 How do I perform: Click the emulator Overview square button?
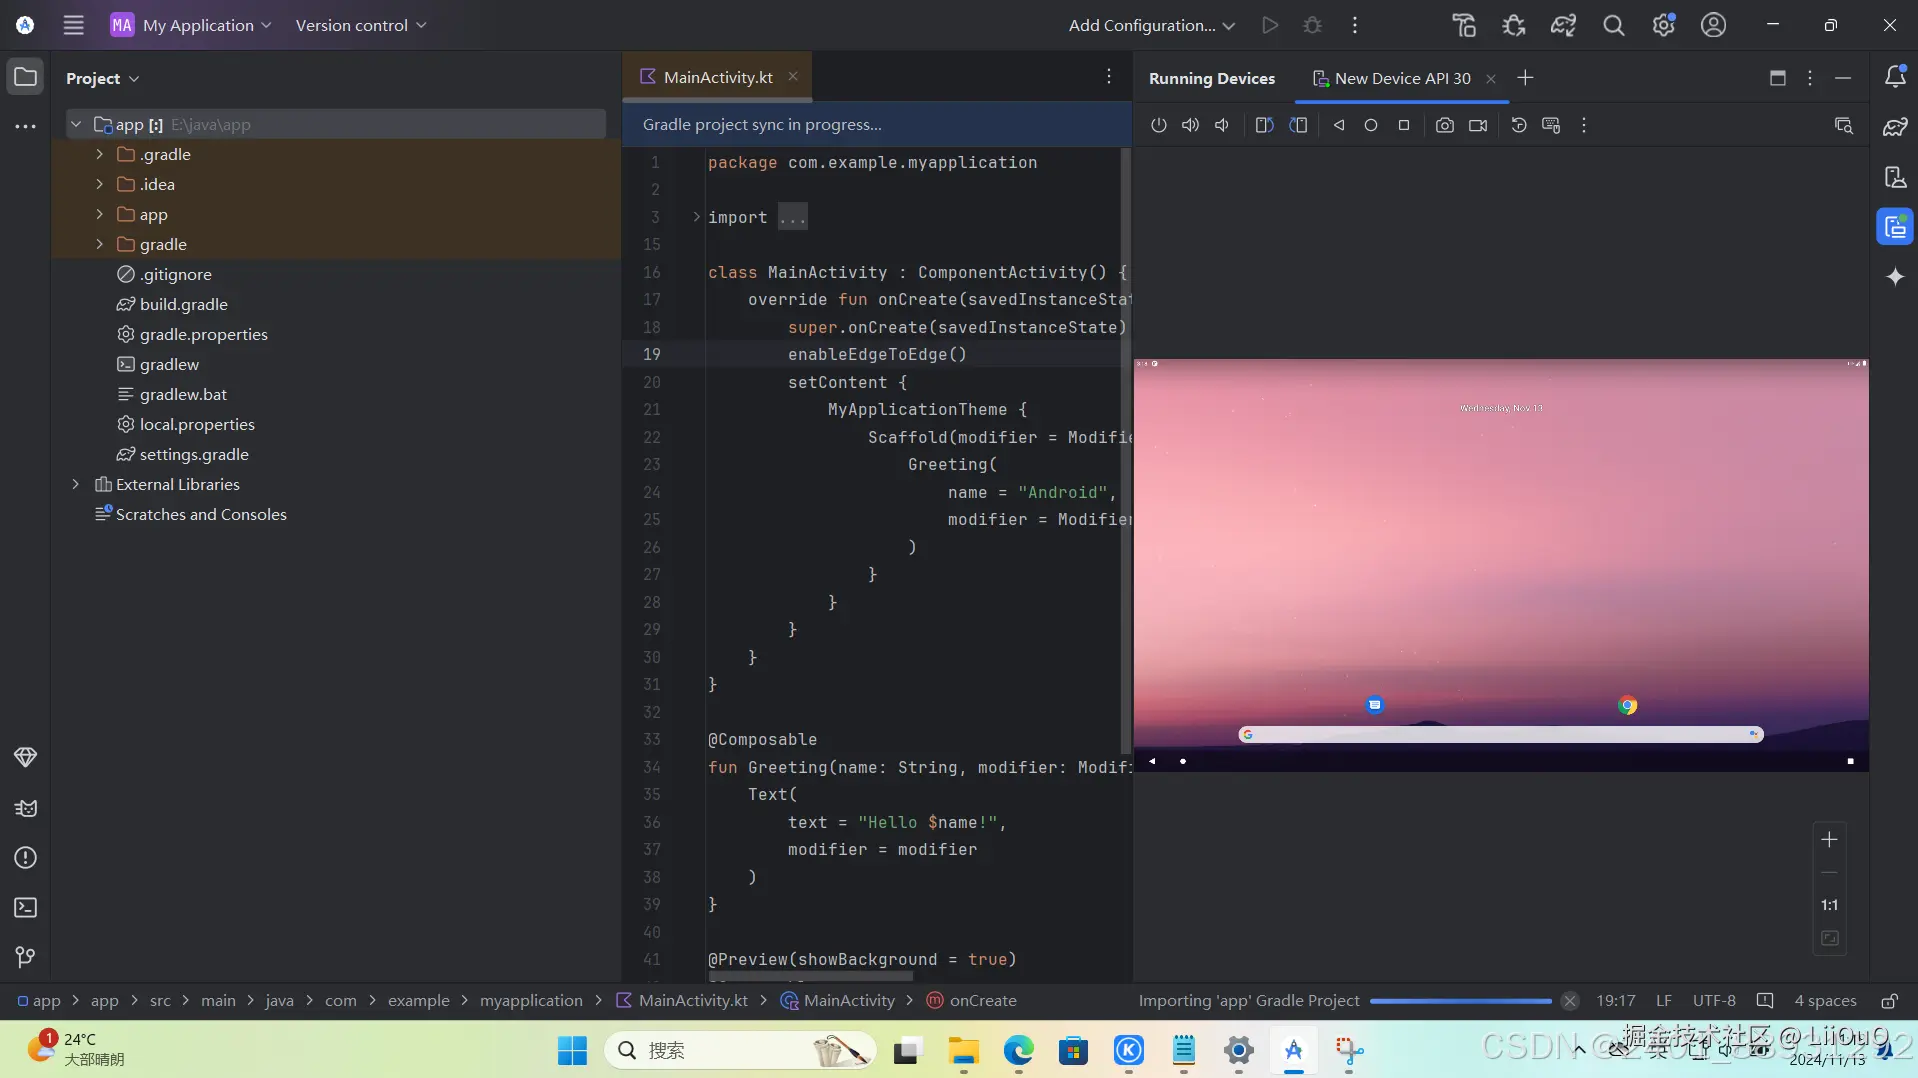[x=1404, y=125]
